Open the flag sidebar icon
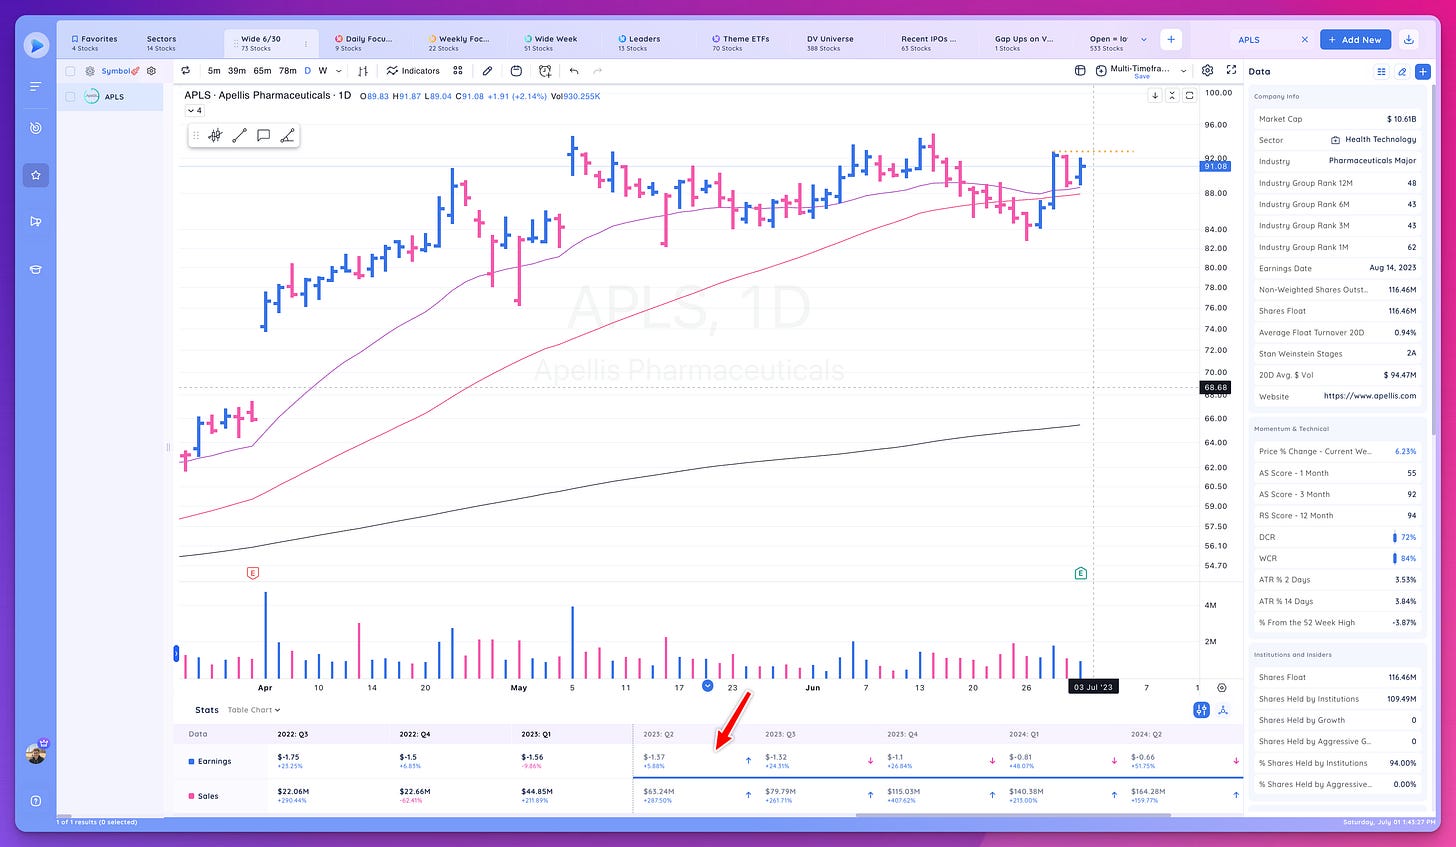This screenshot has width=1456, height=847. click(36, 222)
